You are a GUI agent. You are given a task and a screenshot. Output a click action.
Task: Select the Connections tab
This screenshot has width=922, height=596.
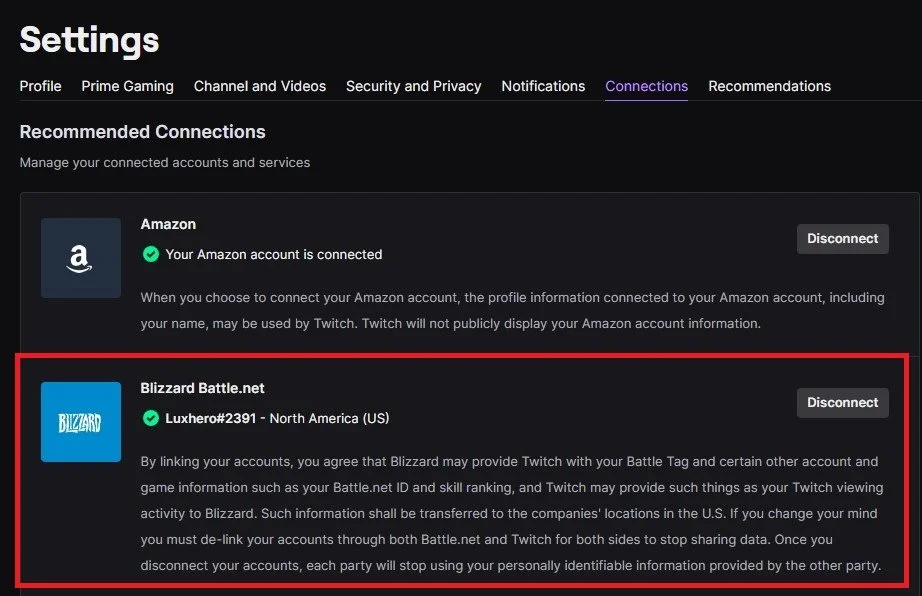[x=647, y=86]
